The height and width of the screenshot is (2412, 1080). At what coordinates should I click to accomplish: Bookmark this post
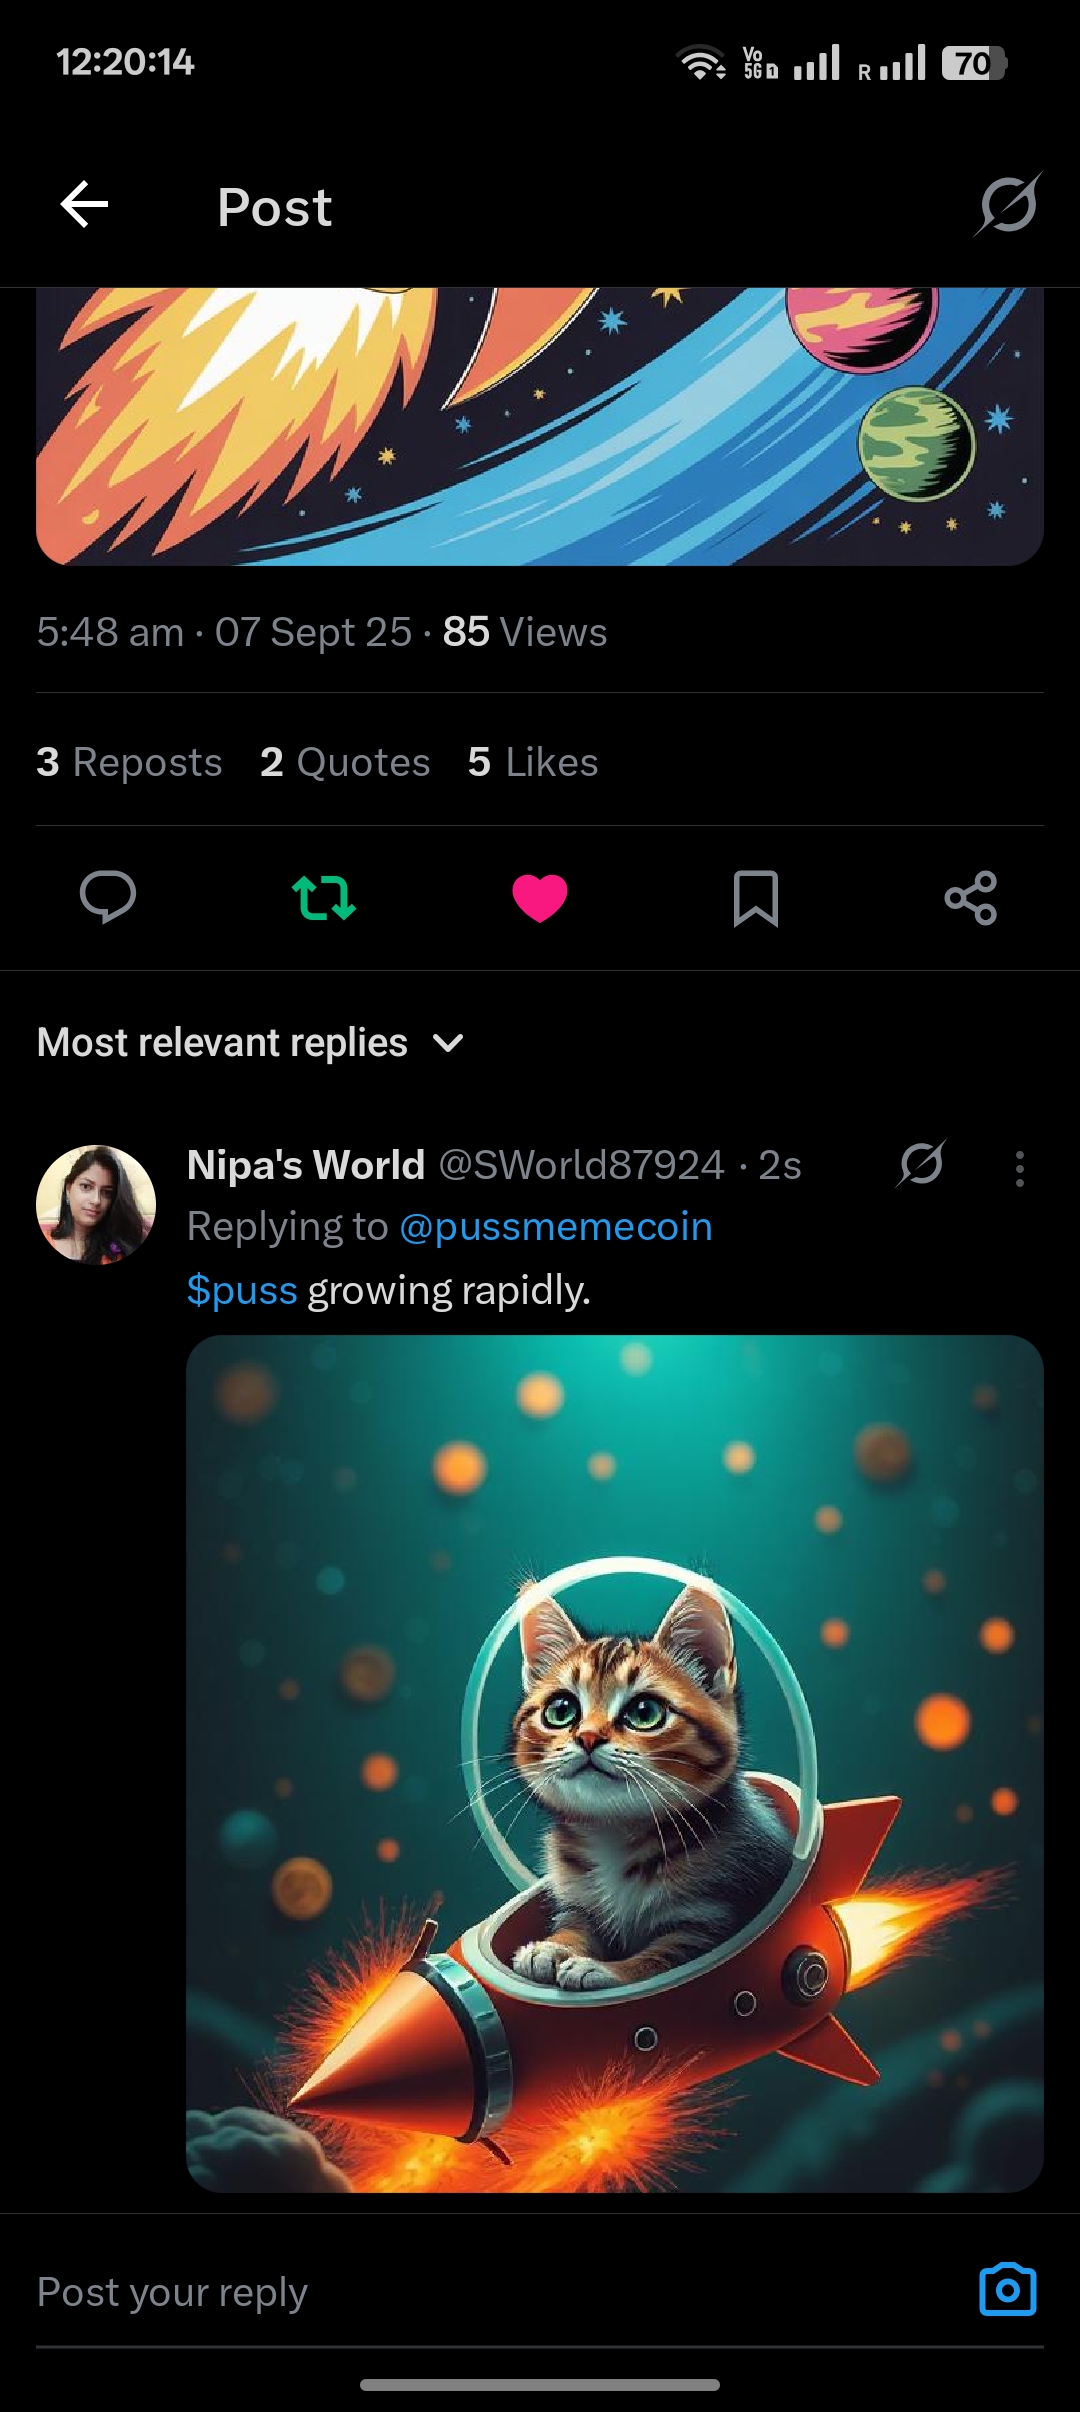click(755, 897)
